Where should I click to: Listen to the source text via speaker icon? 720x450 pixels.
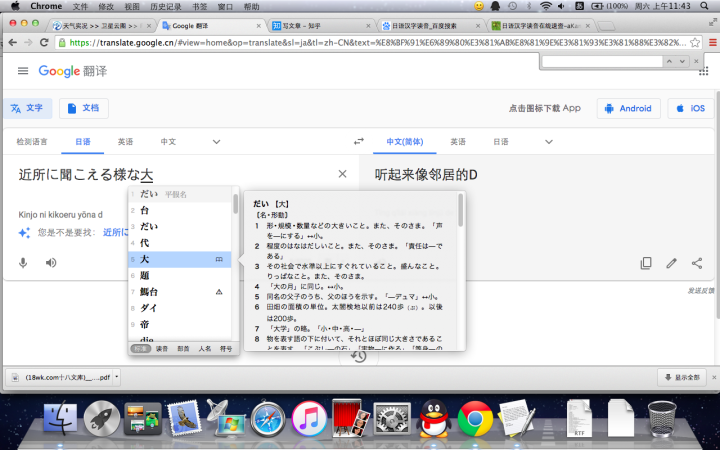pyautogui.click(x=51, y=263)
